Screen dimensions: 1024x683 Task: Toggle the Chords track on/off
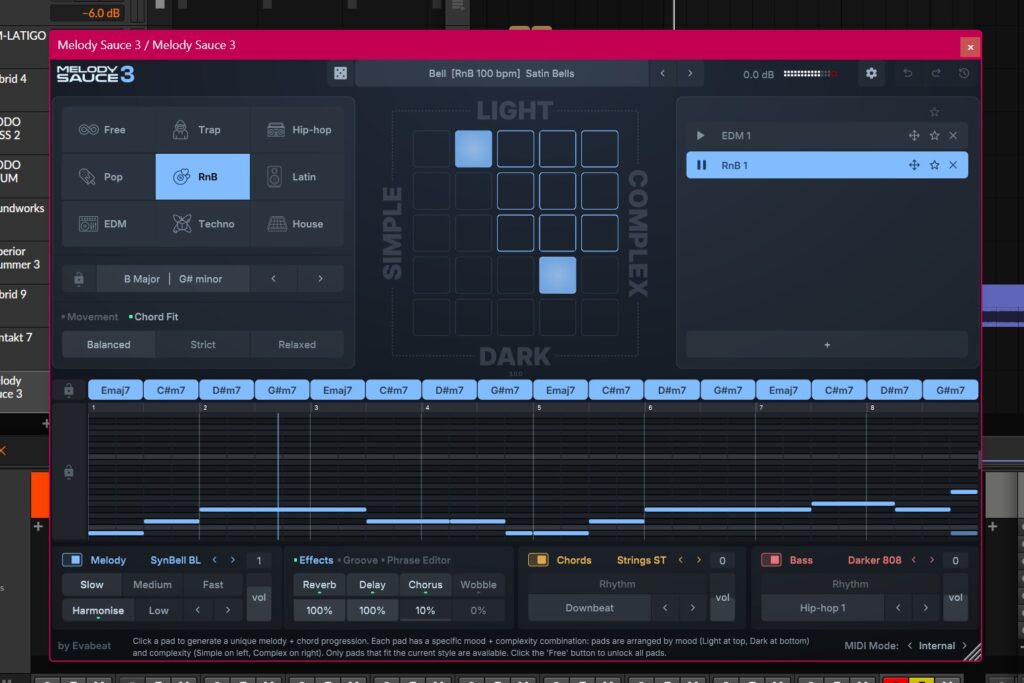(538, 560)
